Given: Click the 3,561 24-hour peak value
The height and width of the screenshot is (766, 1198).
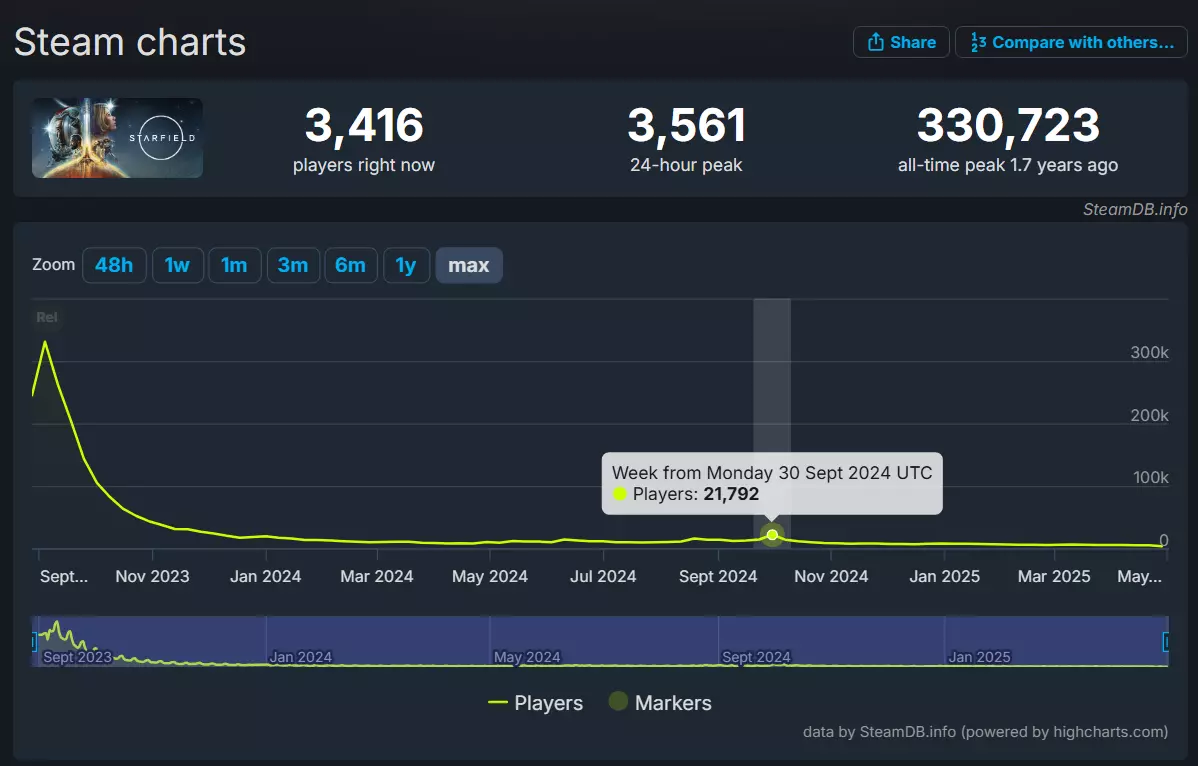Looking at the screenshot, I should [x=686, y=125].
